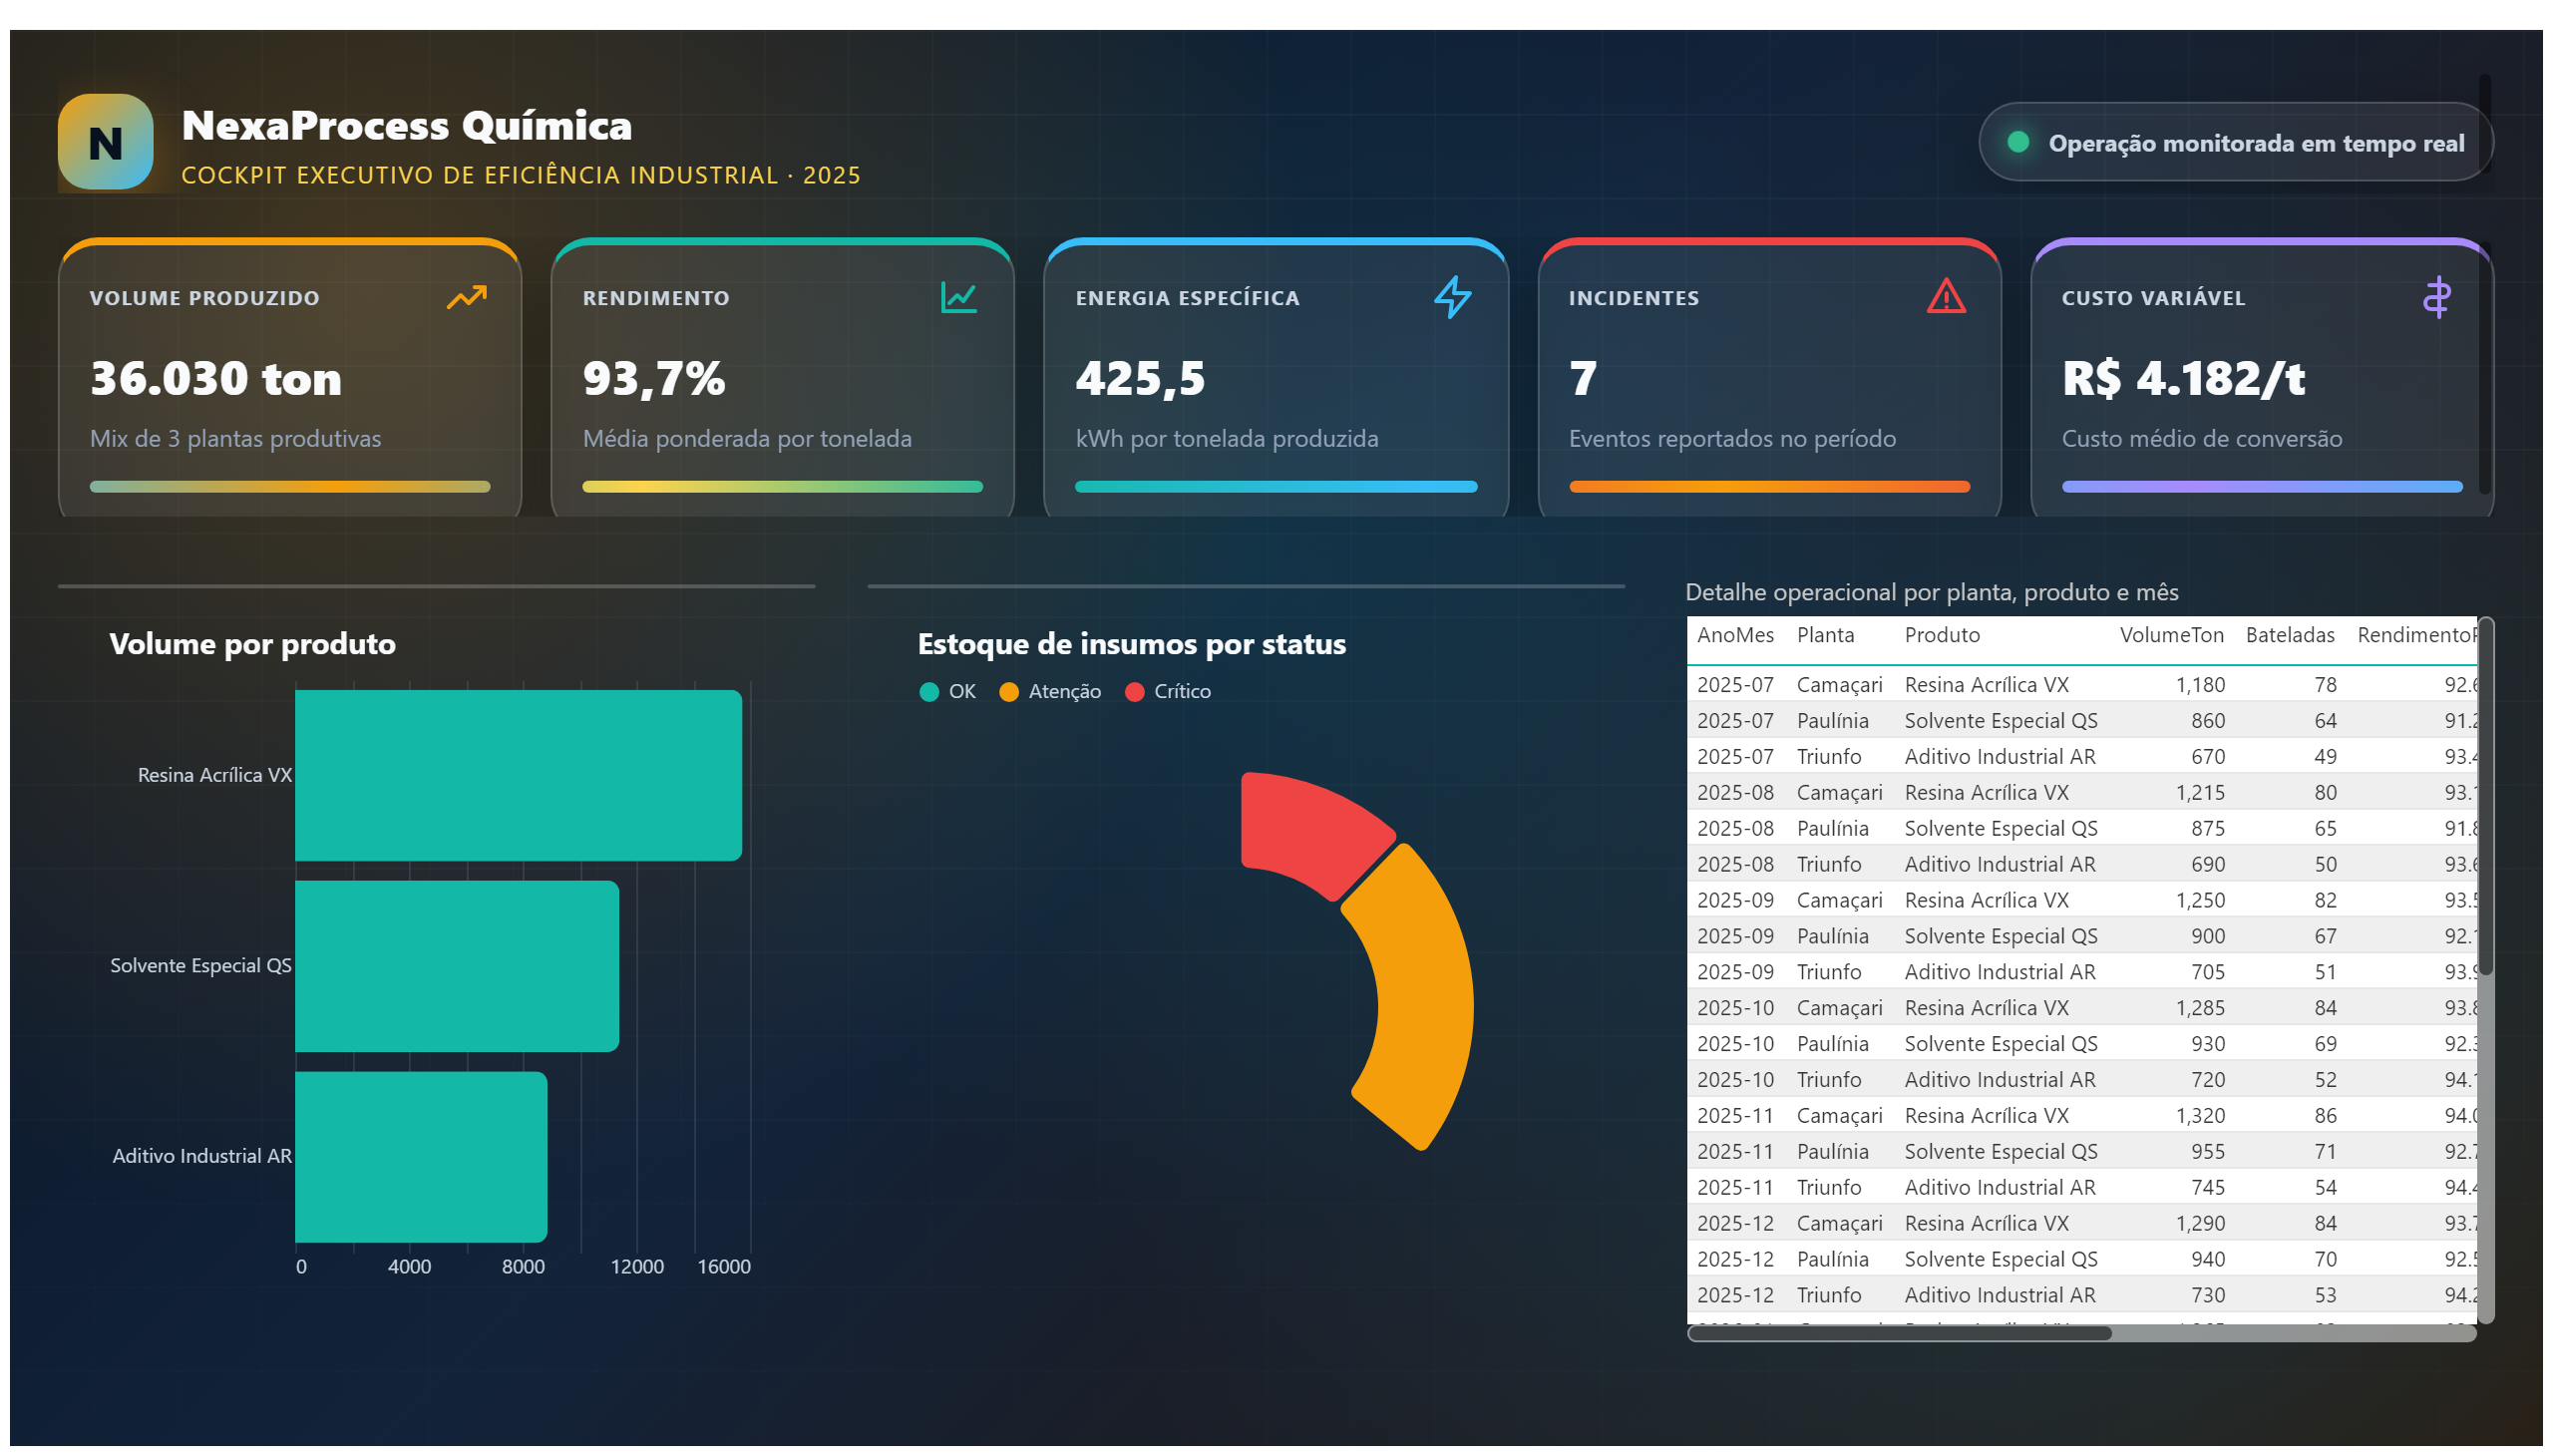The width and height of the screenshot is (2553, 1456).
Task: Sort table by AnoMes column header
Action: [1734, 635]
